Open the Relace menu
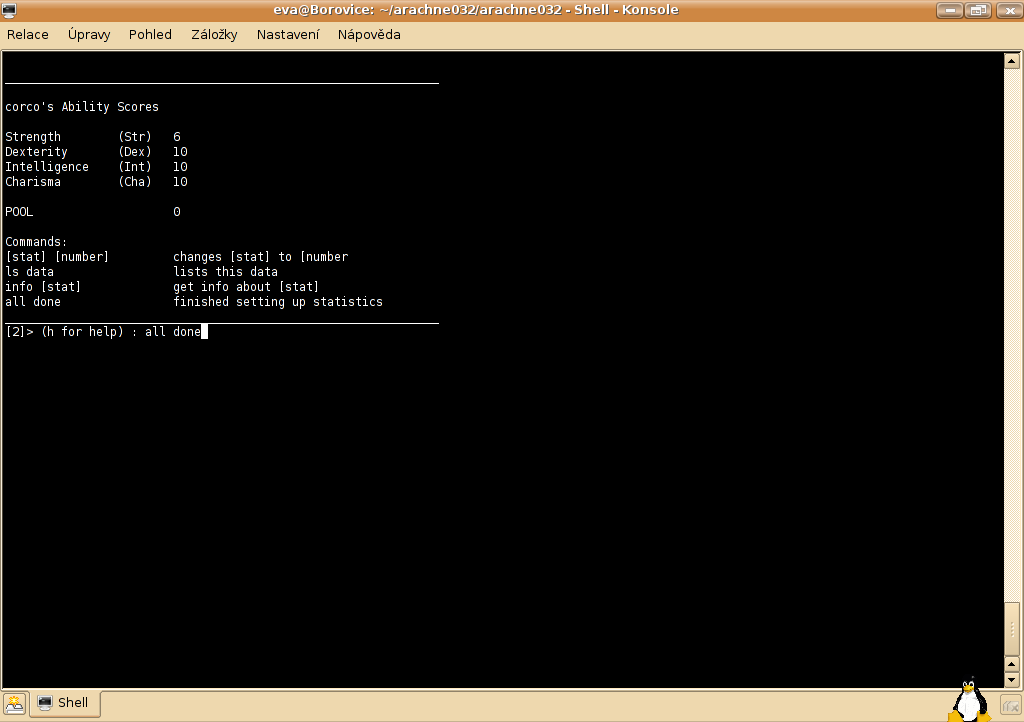The width and height of the screenshot is (1024, 722). (x=28, y=34)
